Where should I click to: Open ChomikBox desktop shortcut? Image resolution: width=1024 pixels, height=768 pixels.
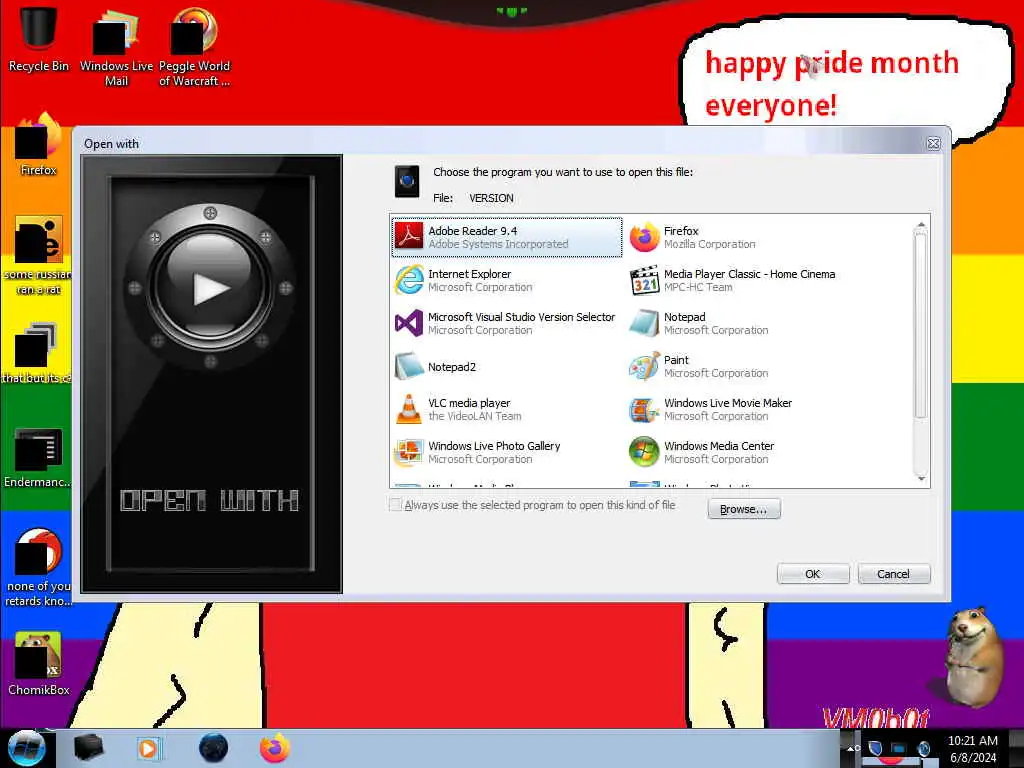click(x=39, y=663)
